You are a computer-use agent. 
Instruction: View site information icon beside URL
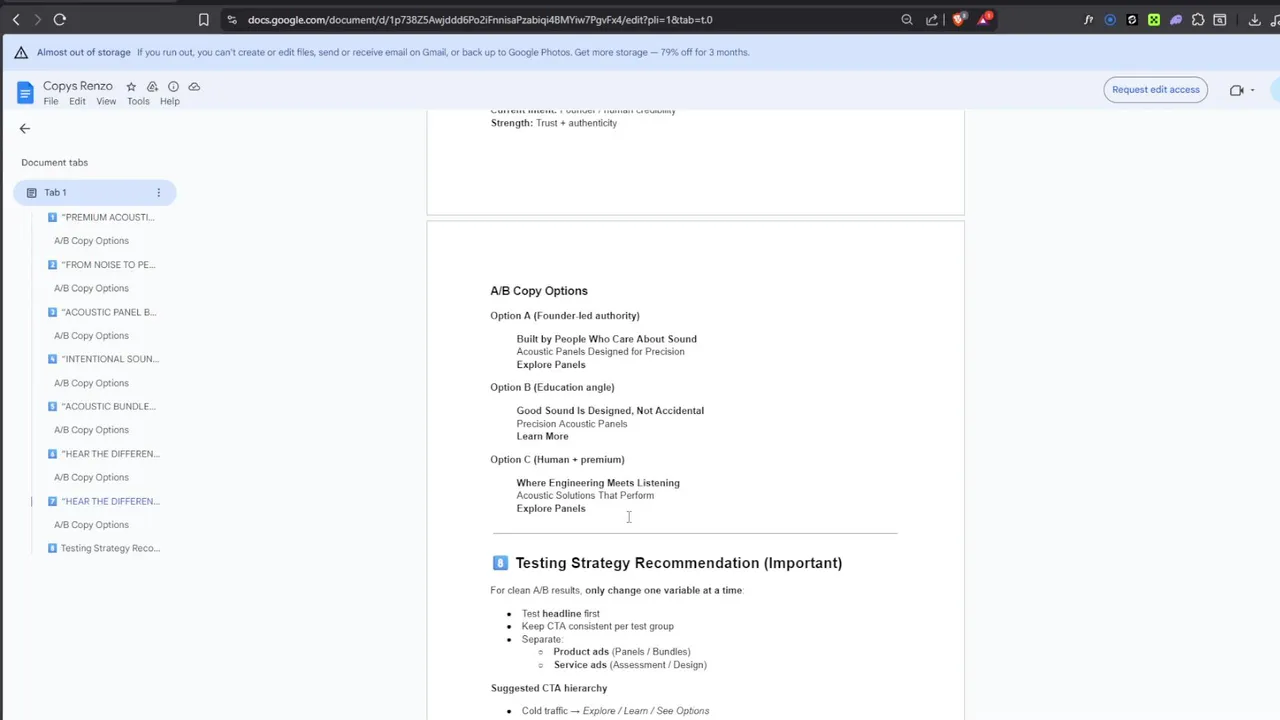point(232,19)
